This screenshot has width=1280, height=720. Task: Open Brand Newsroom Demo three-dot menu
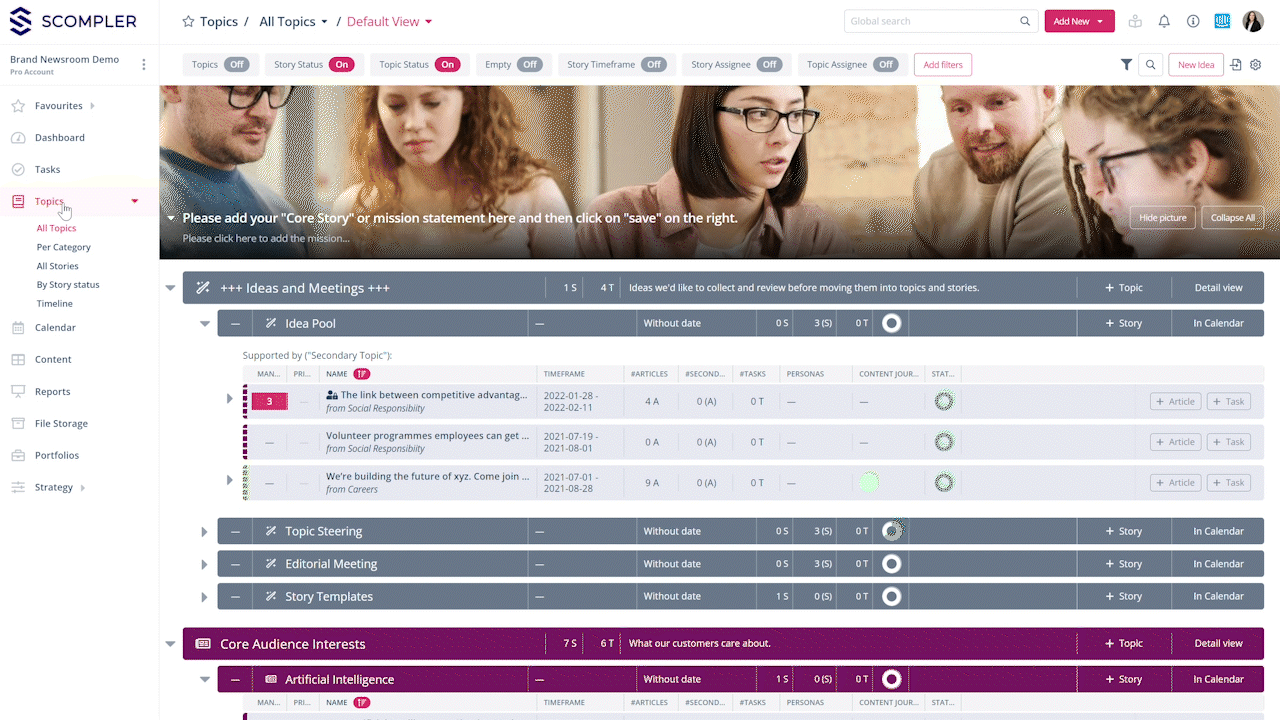144,65
